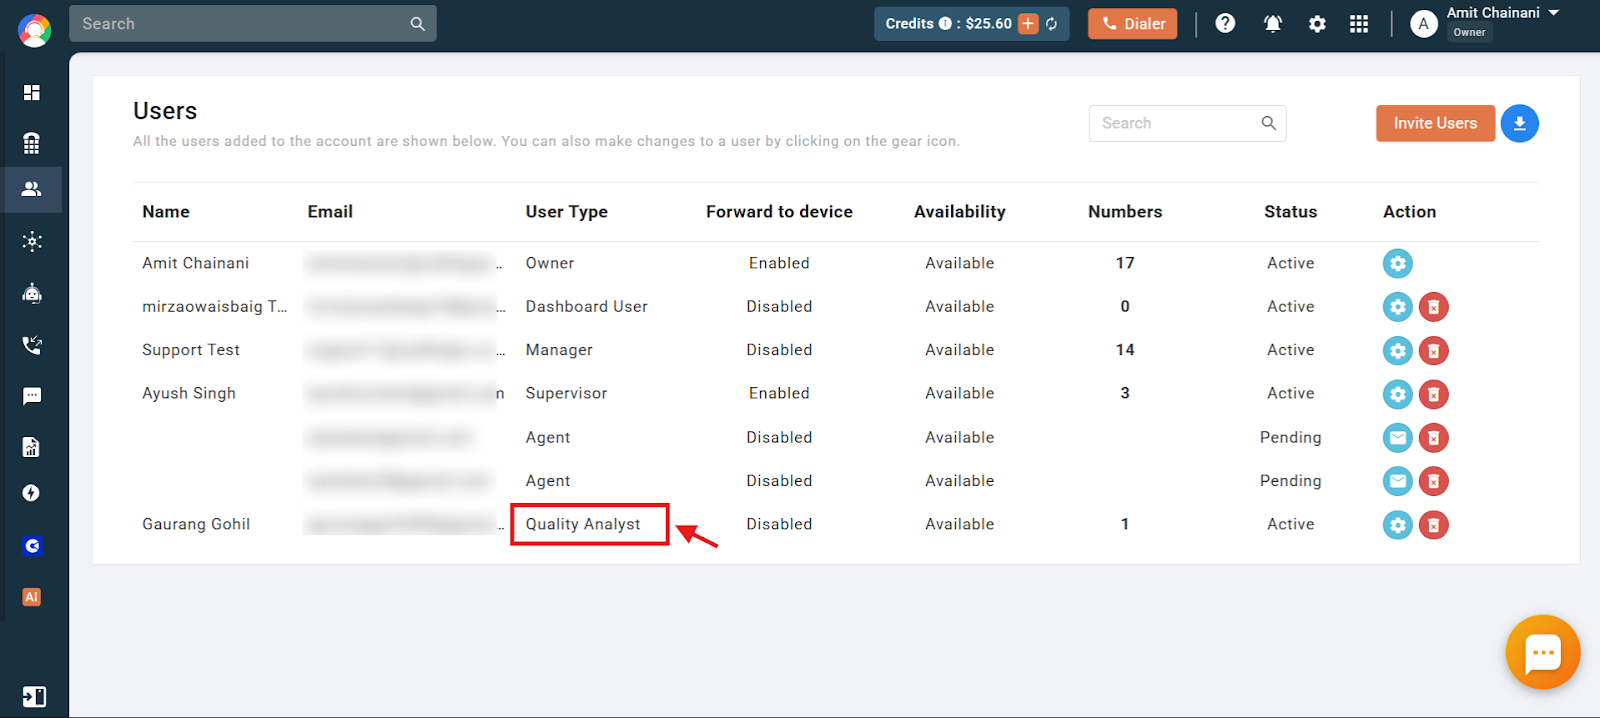Resend the invite email to the first pending Agent
Screen dimensions: 1600x718
pyautogui.click(x=1398, y=437)
